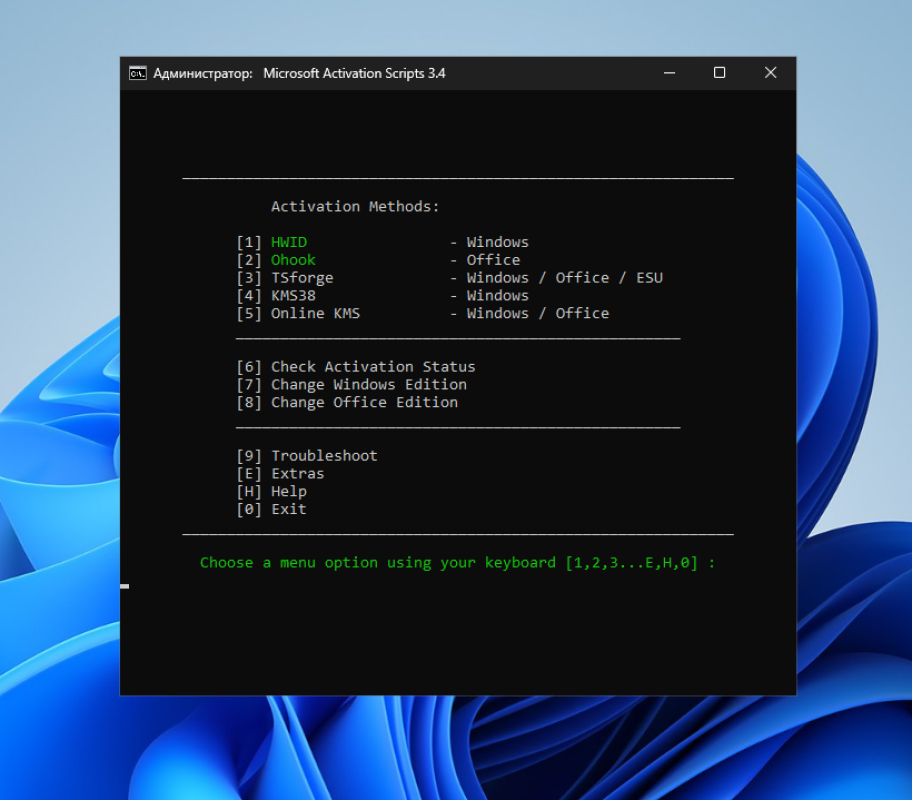Click the Online KMS menu entry
The width and height of the screenshot is (912, 800).
click(315, 314)
